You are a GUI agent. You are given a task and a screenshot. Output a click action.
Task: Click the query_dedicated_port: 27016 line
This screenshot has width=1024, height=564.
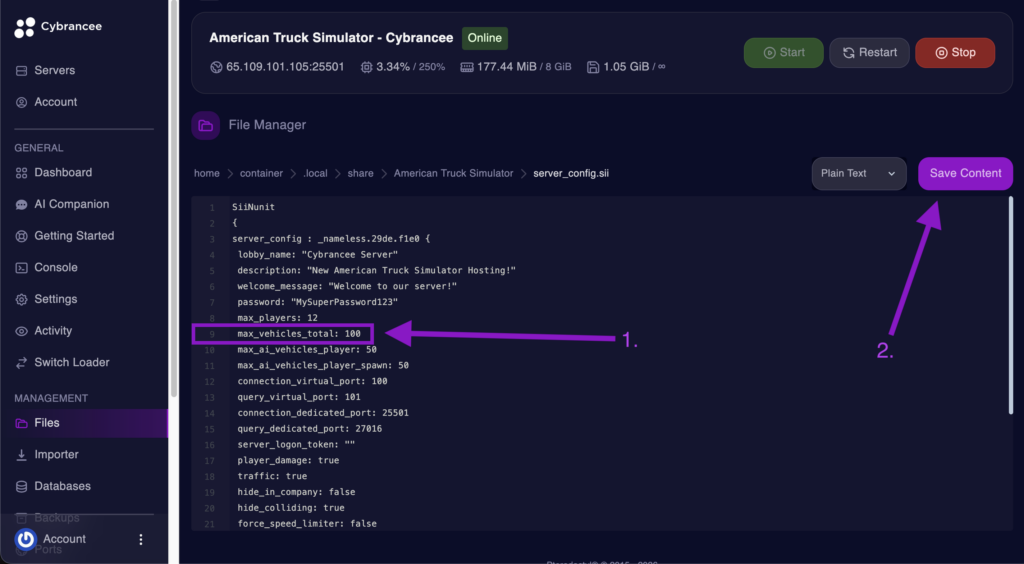pyautogui.click(x=310, y=429)
